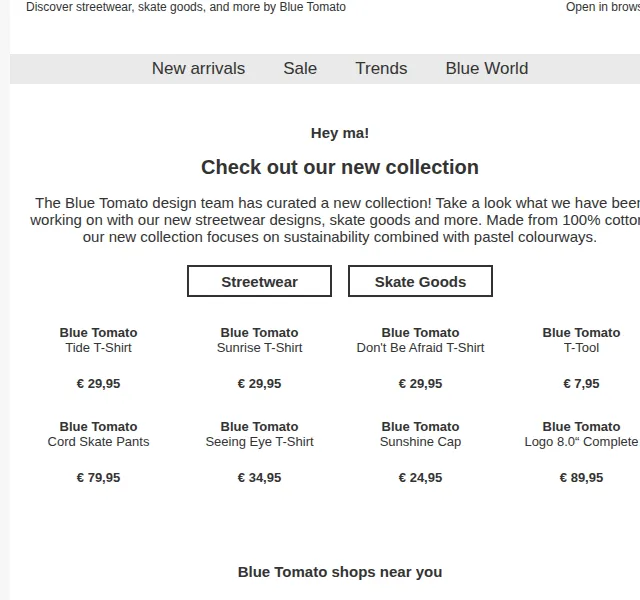This screenshot has width=640, height=600.
Task: Click the € 7,95 T-Tool price
Action: pyautogui.click(x=581, y=384)
